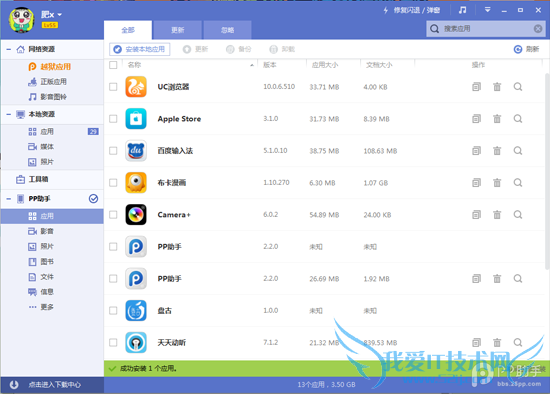This screenshot has width=550, height=394.
Task: Click the lightning repair crash icon
Action: pos(385,10)
